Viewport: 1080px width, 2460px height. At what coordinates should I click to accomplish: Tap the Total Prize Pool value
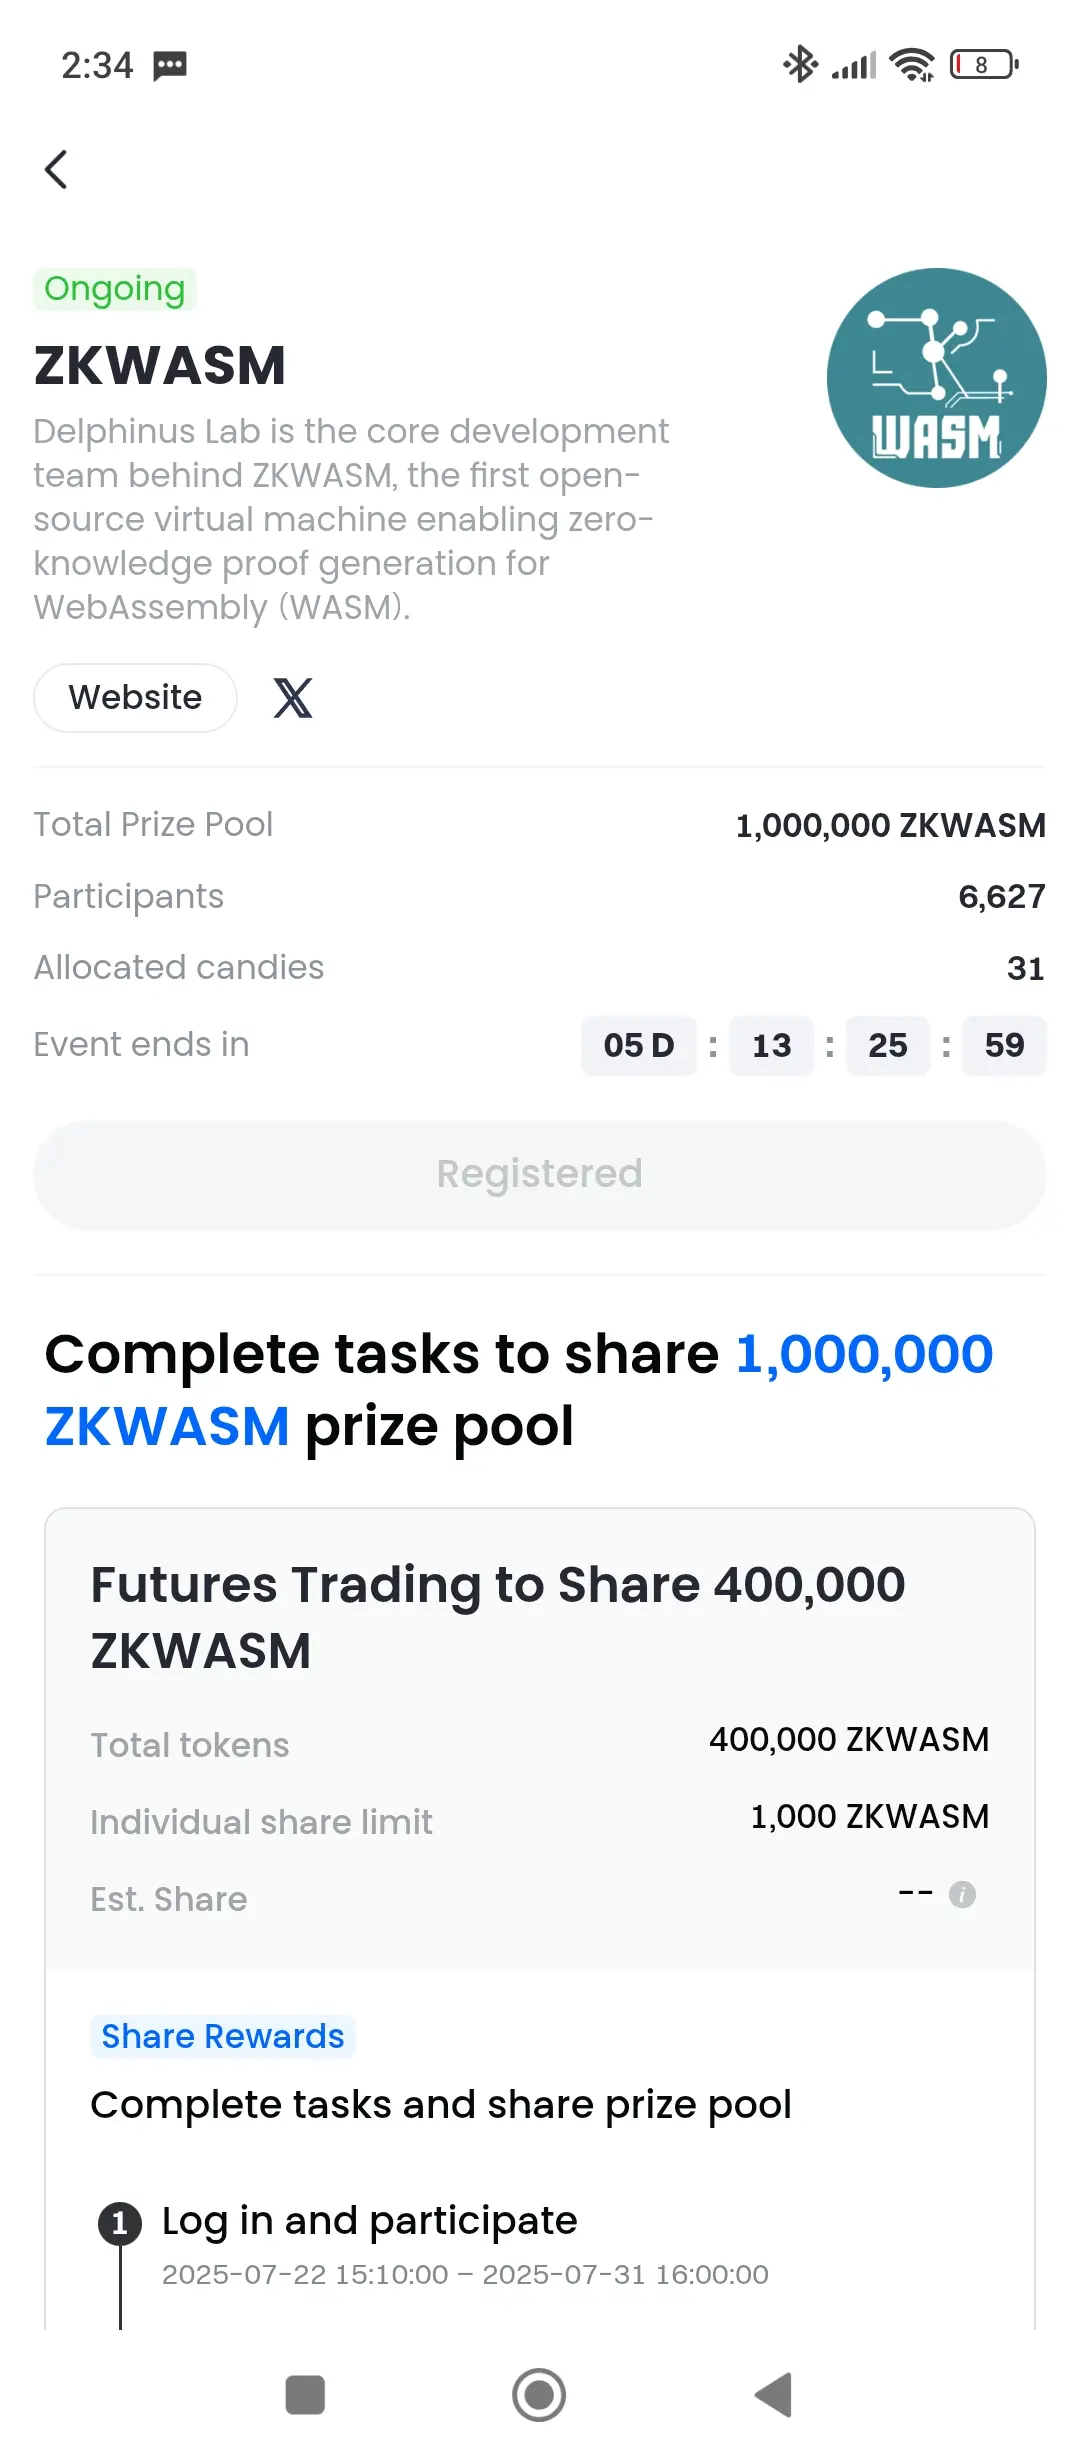point(891,826)
